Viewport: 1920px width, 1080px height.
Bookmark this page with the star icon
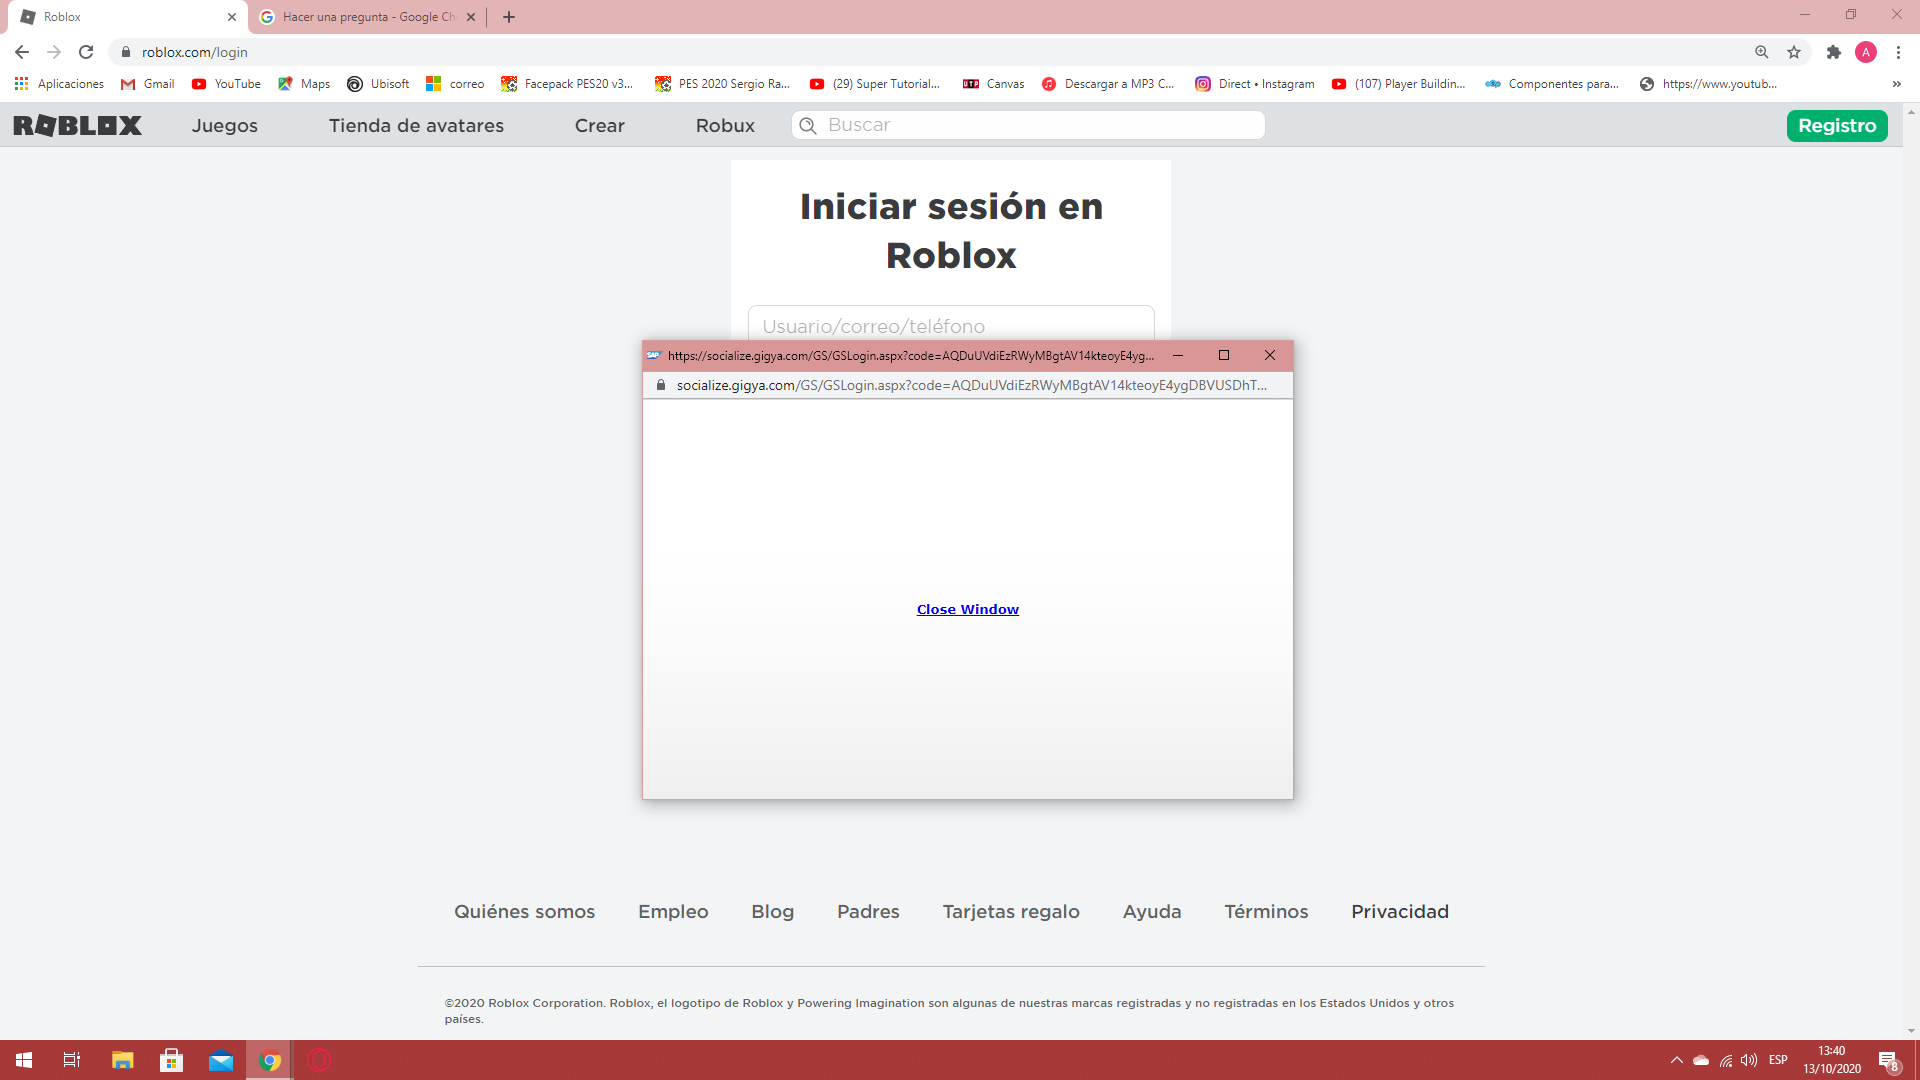point(1794,52)
